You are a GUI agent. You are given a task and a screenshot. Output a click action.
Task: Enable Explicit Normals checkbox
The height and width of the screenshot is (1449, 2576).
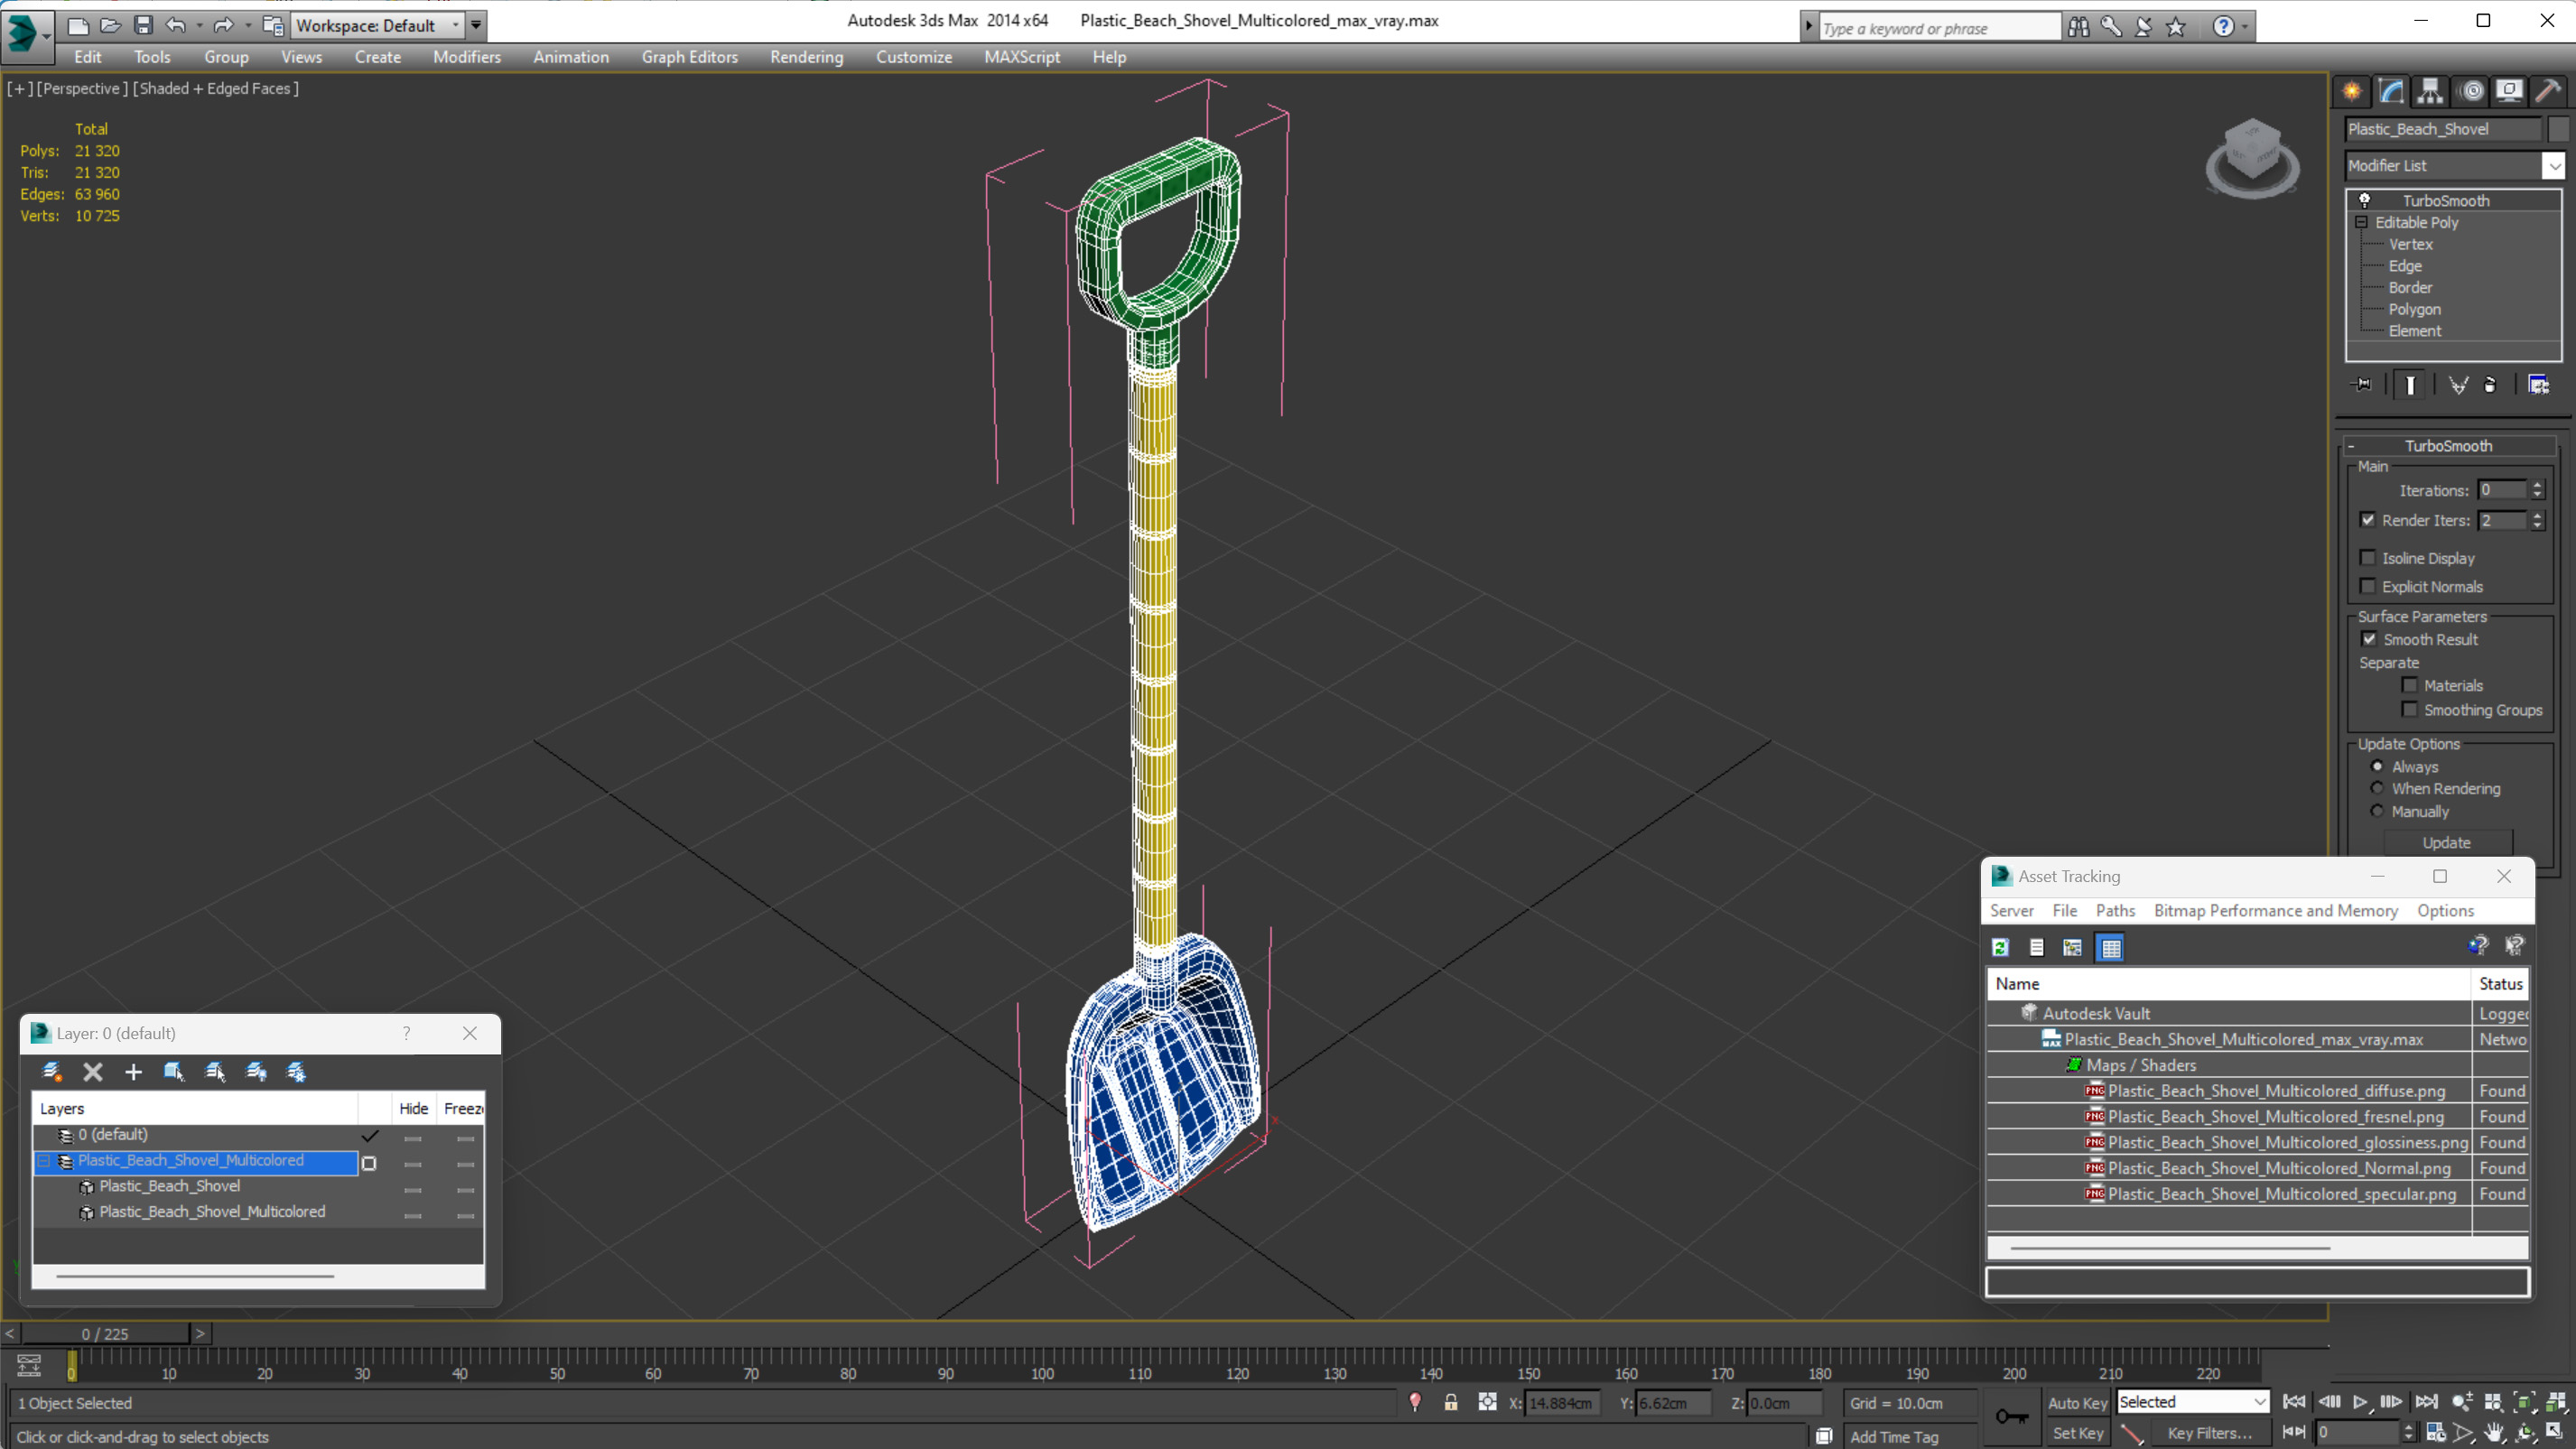click(2367, 586)
